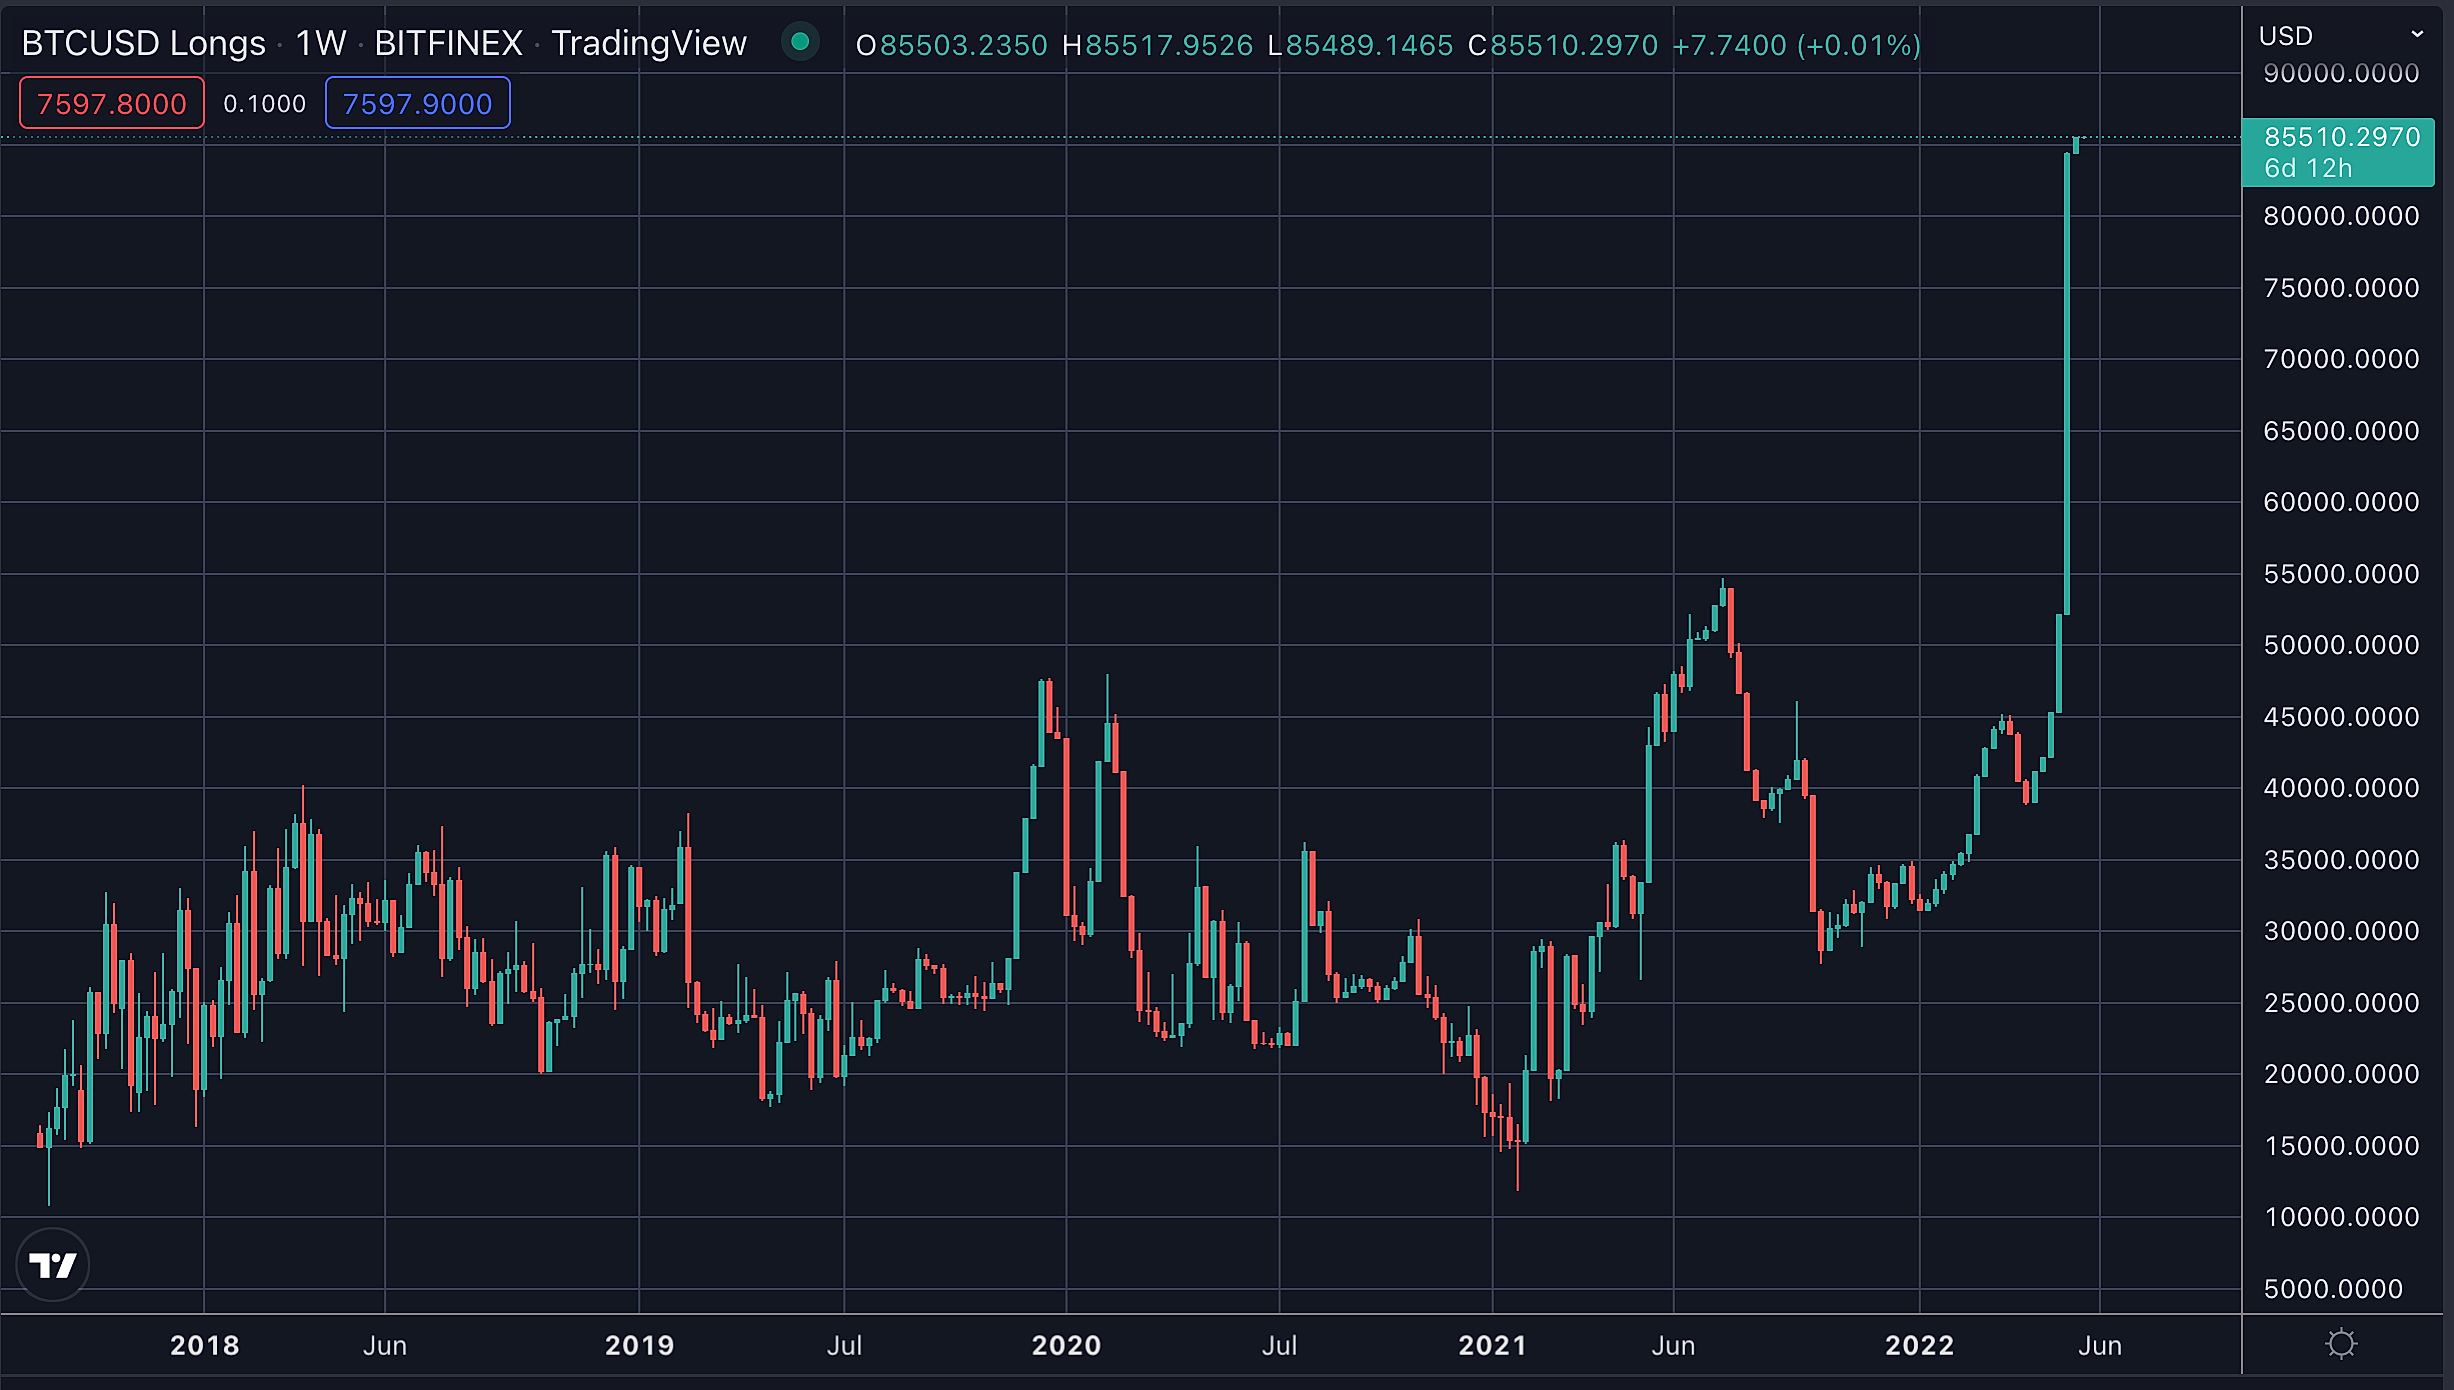
Task: Click the 10000.0000 price axis label
Action: click(2341, 1217)
